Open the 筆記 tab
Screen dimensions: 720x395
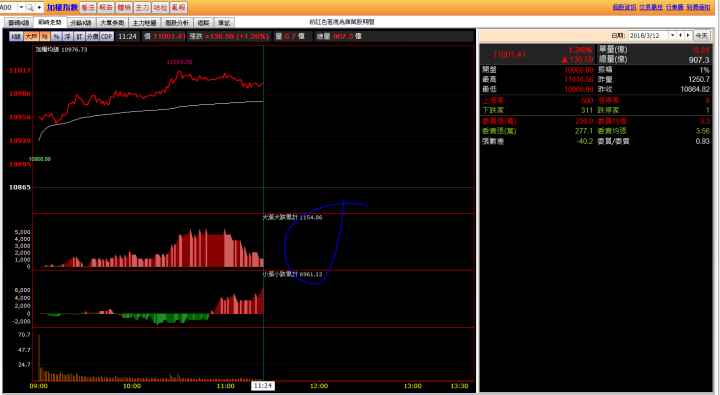tap(224, 23)
